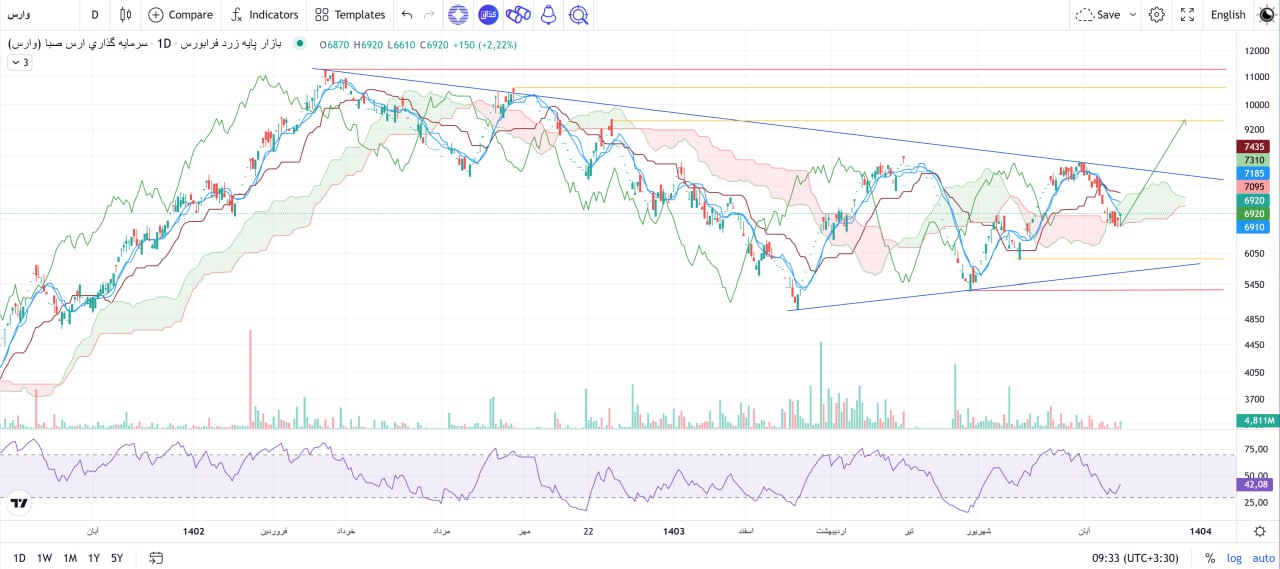Open the Indicators menu
The image size is (1280, 569).
click(264, 15)
